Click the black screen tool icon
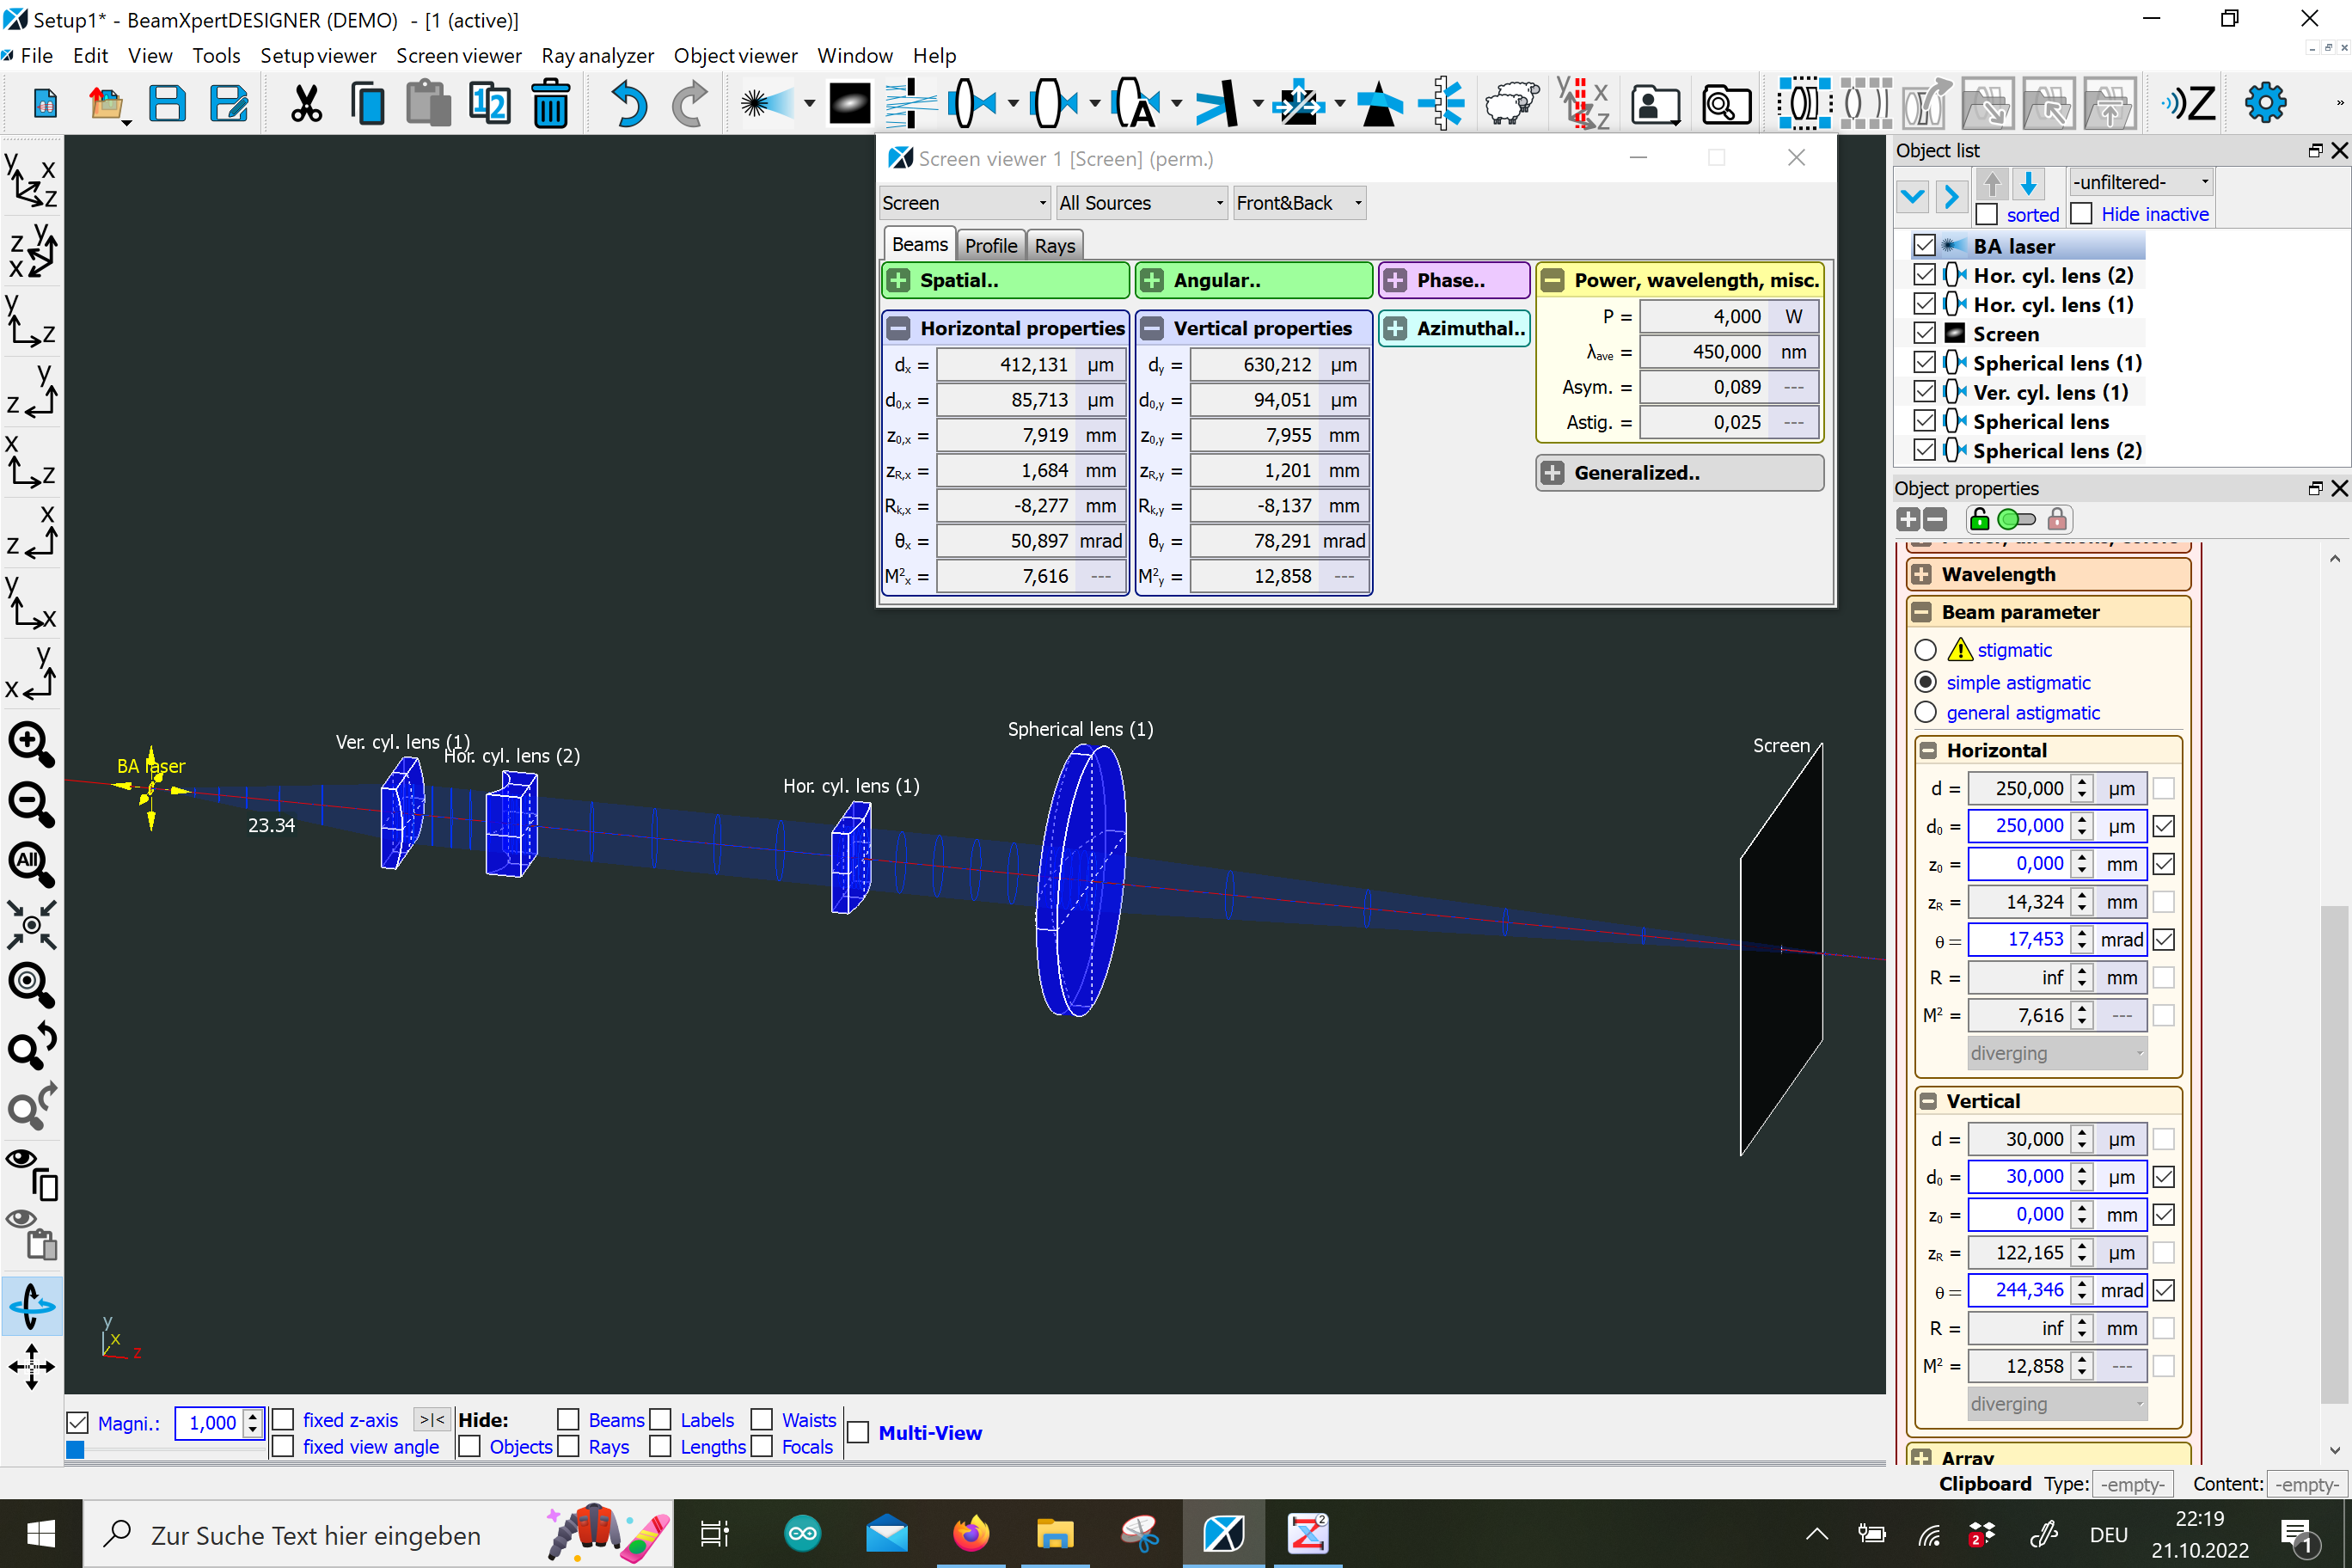 click(x=849, y=104)
